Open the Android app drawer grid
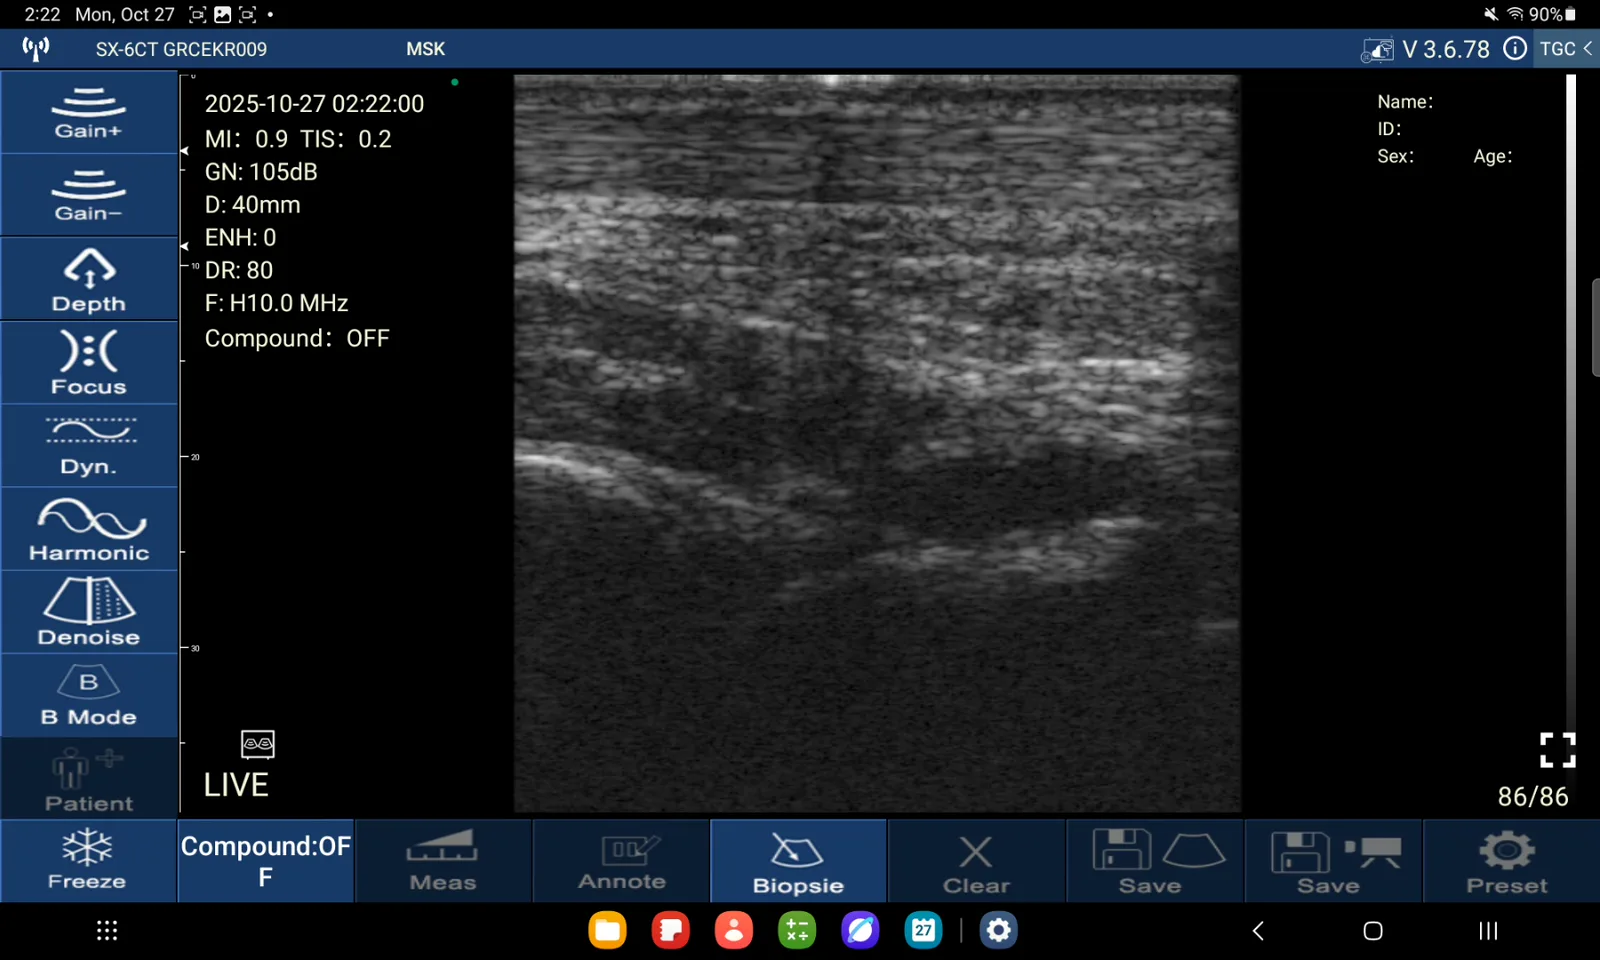1600x960 pixels. 107,931
